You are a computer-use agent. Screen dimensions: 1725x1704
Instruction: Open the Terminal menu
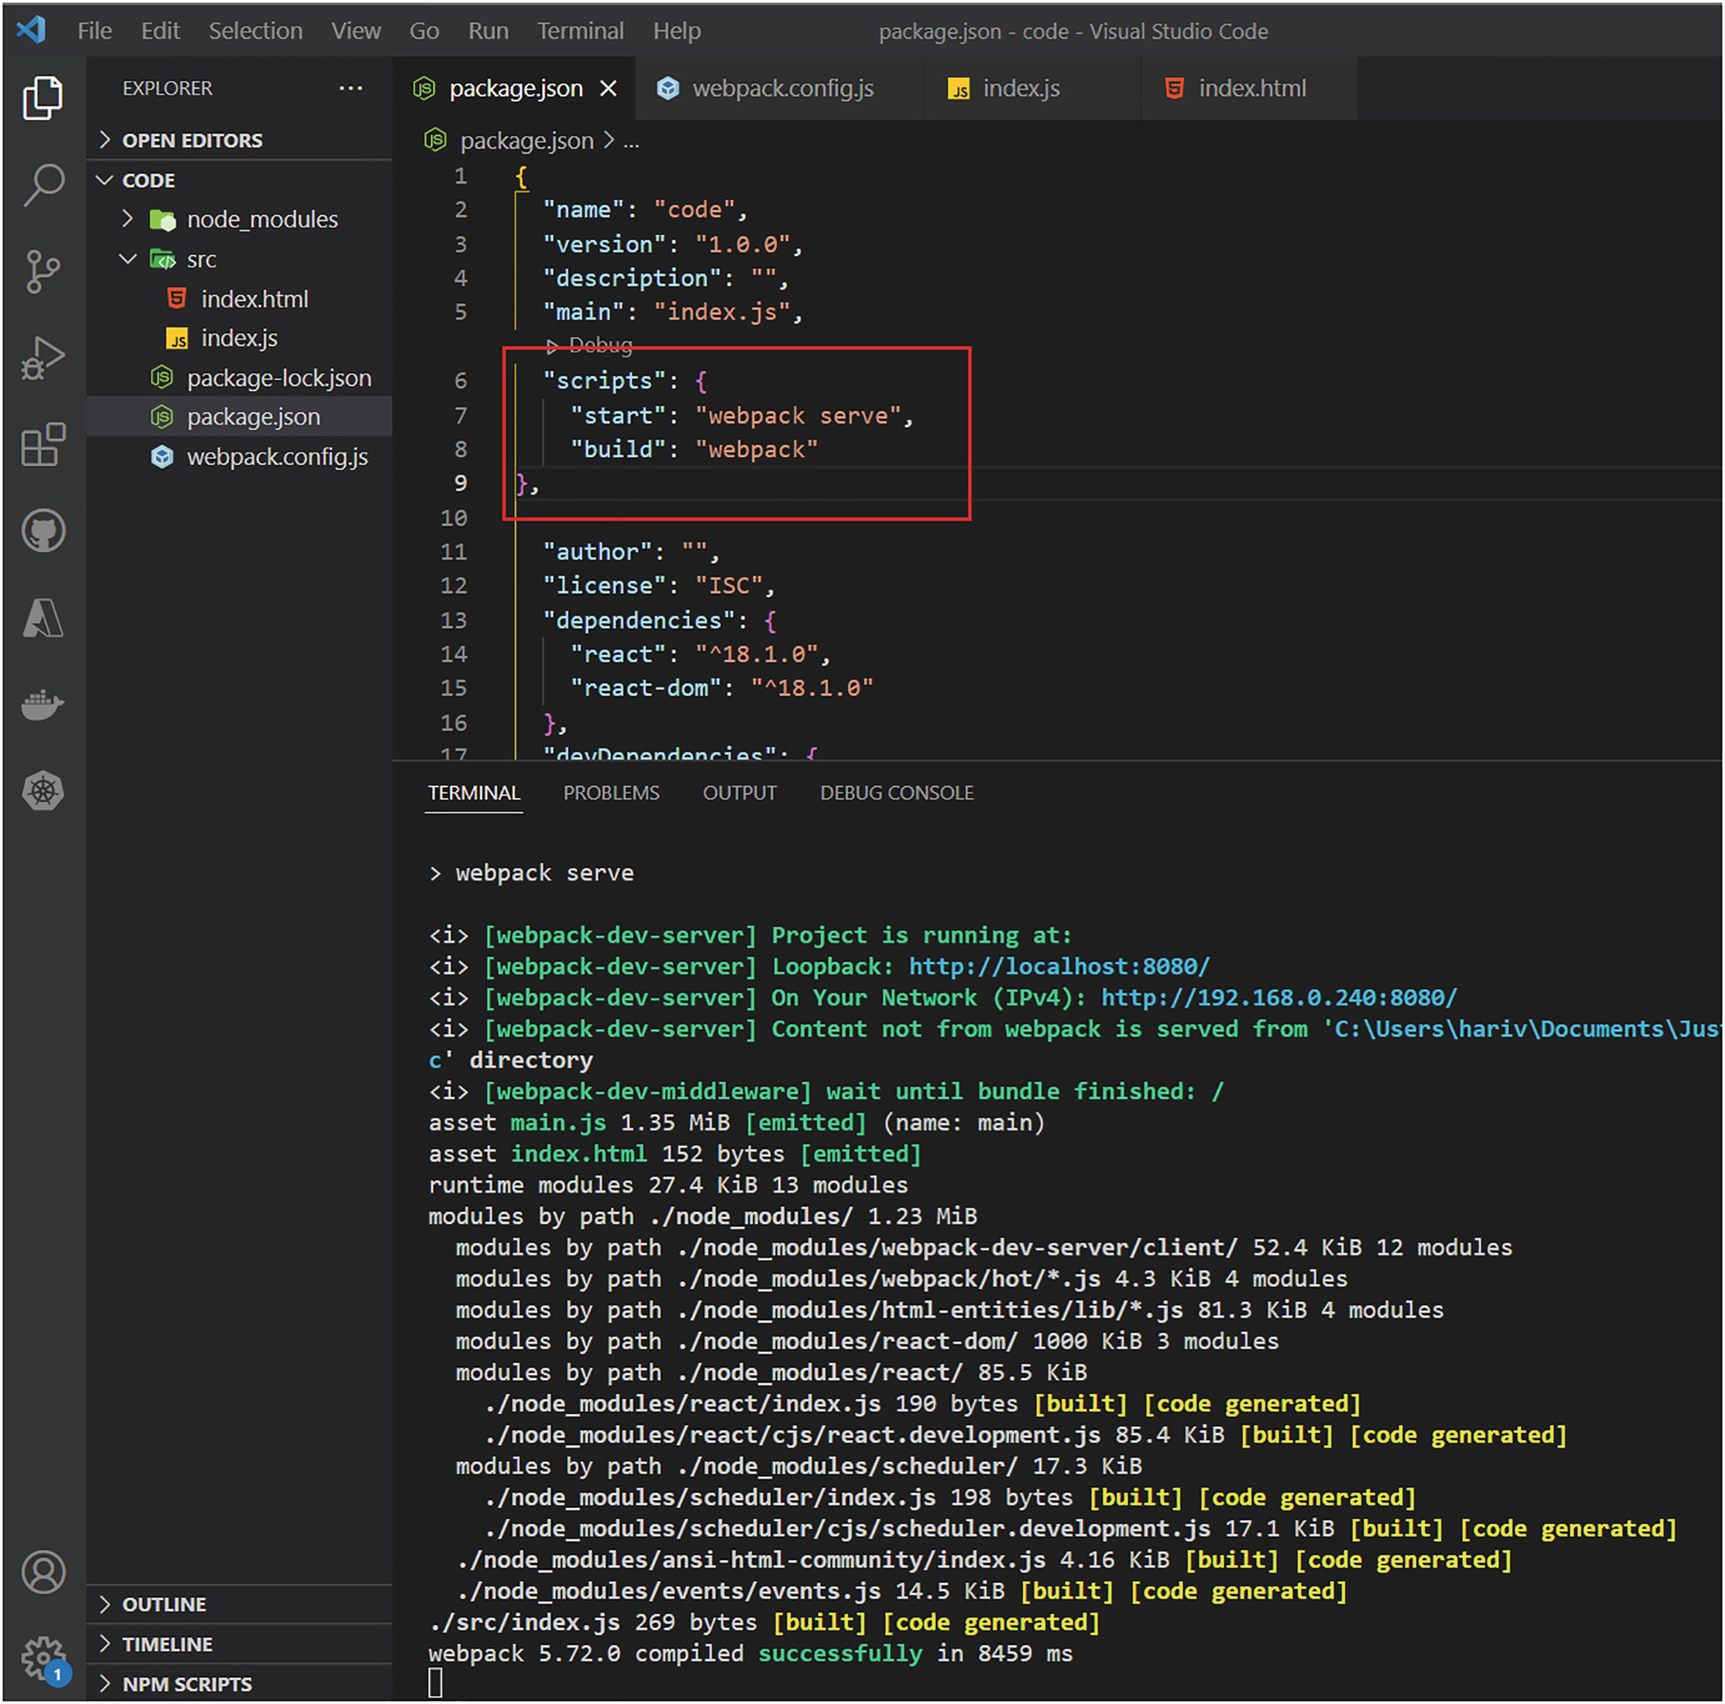coord(580,31)
